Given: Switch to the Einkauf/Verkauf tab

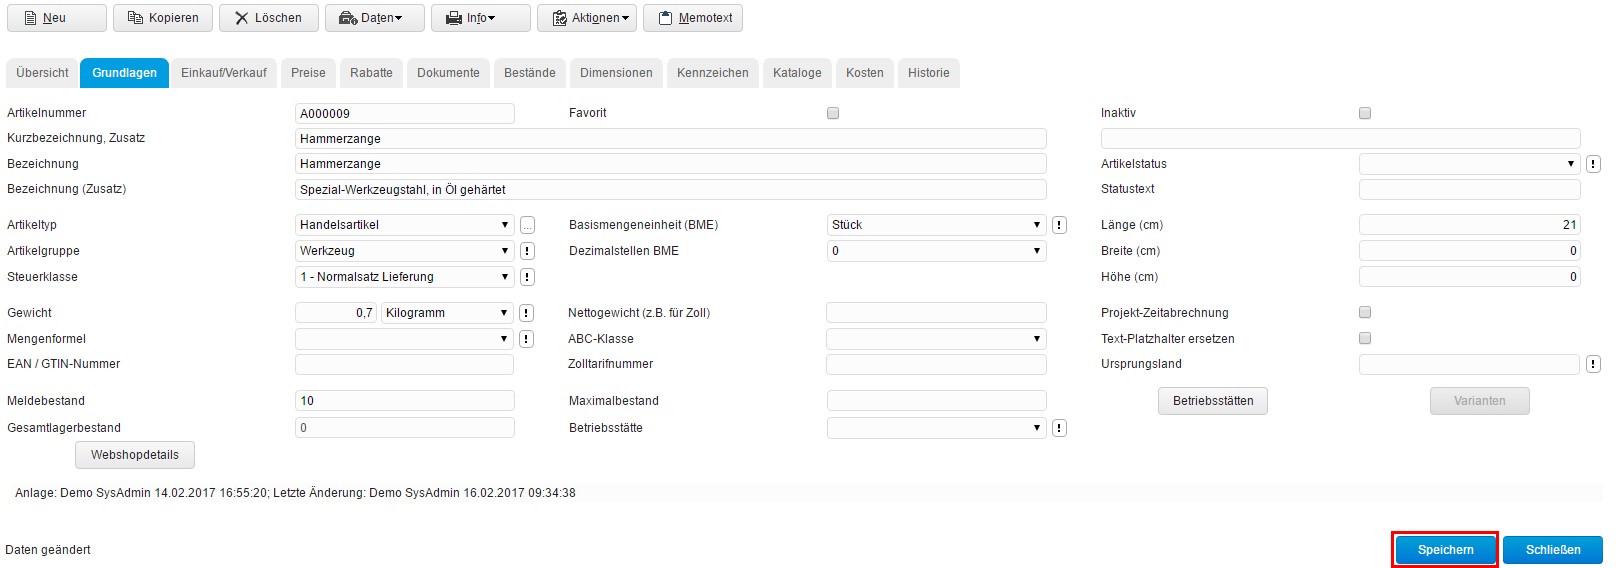Looking at the screenshot, I should click(x=224, y=73).
